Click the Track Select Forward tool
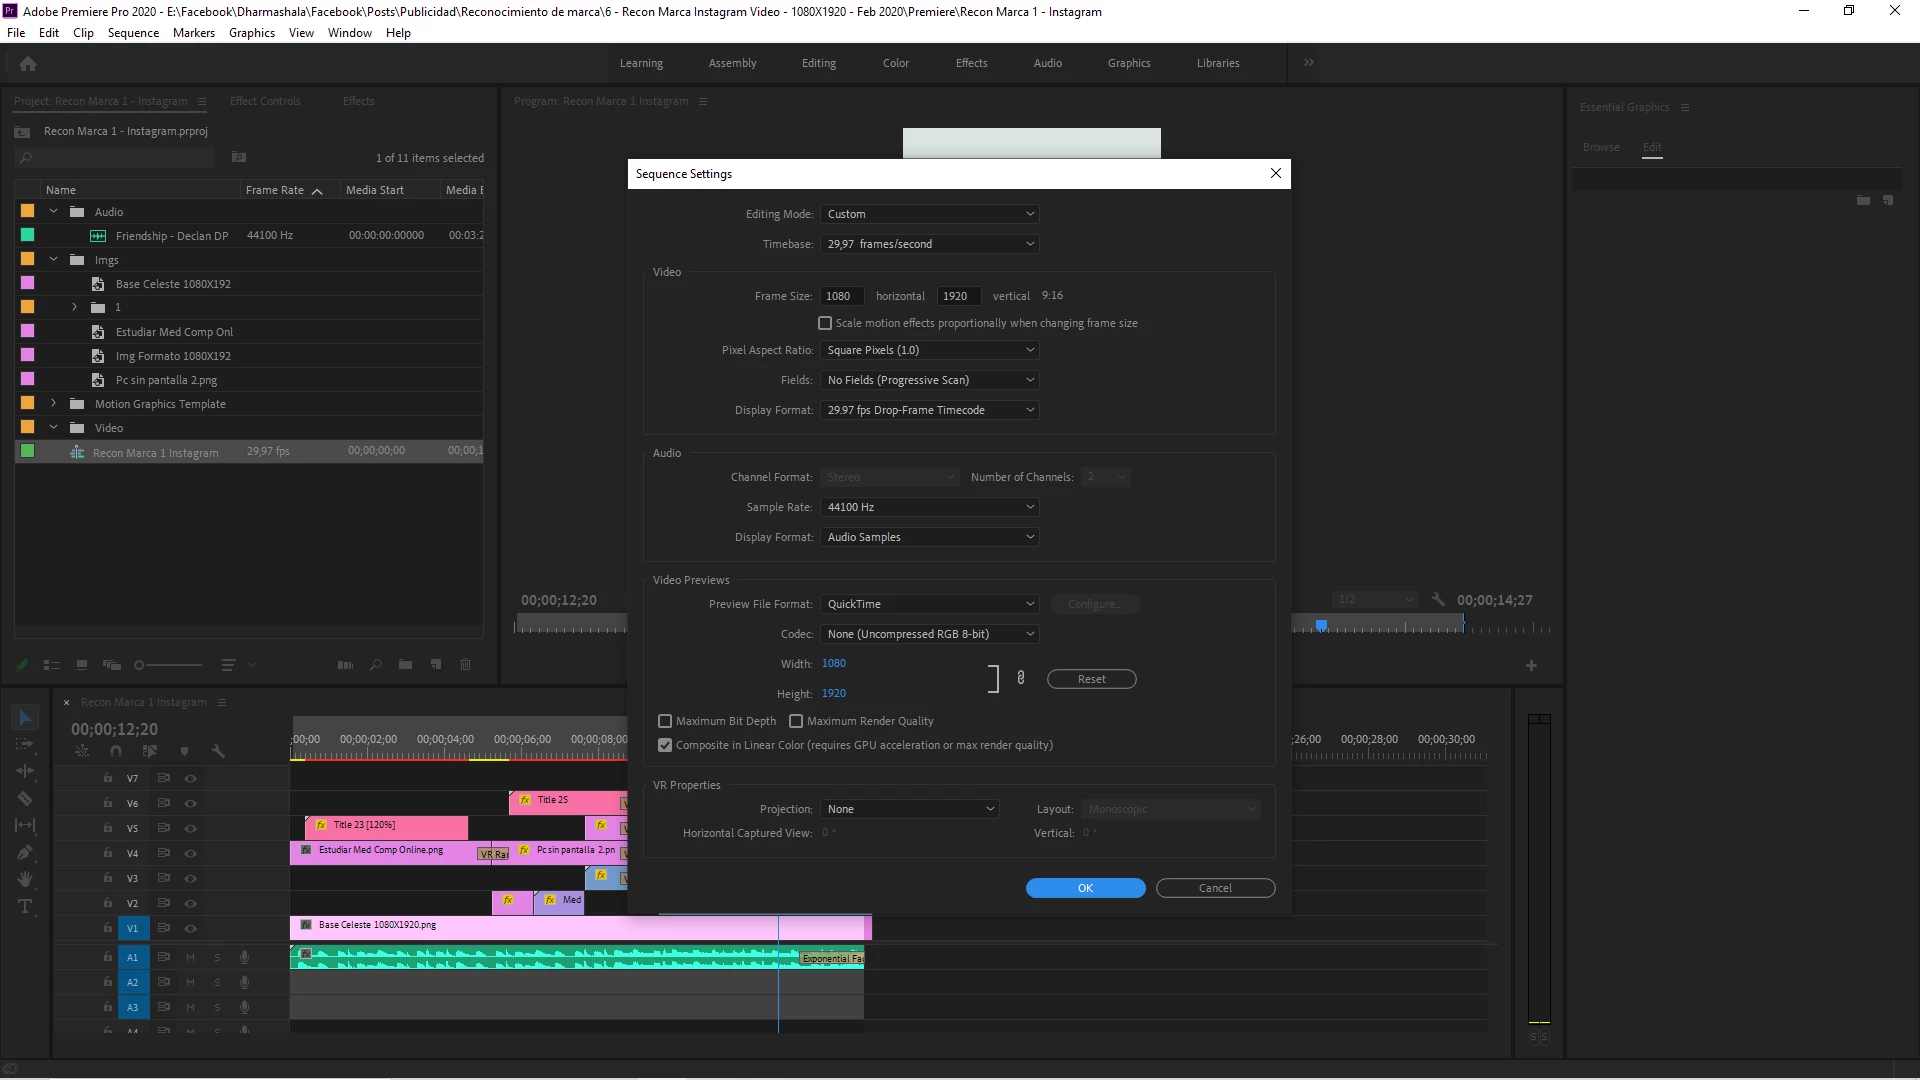This screenshot has height=1080, width=1920. click(x=25, y=744)
